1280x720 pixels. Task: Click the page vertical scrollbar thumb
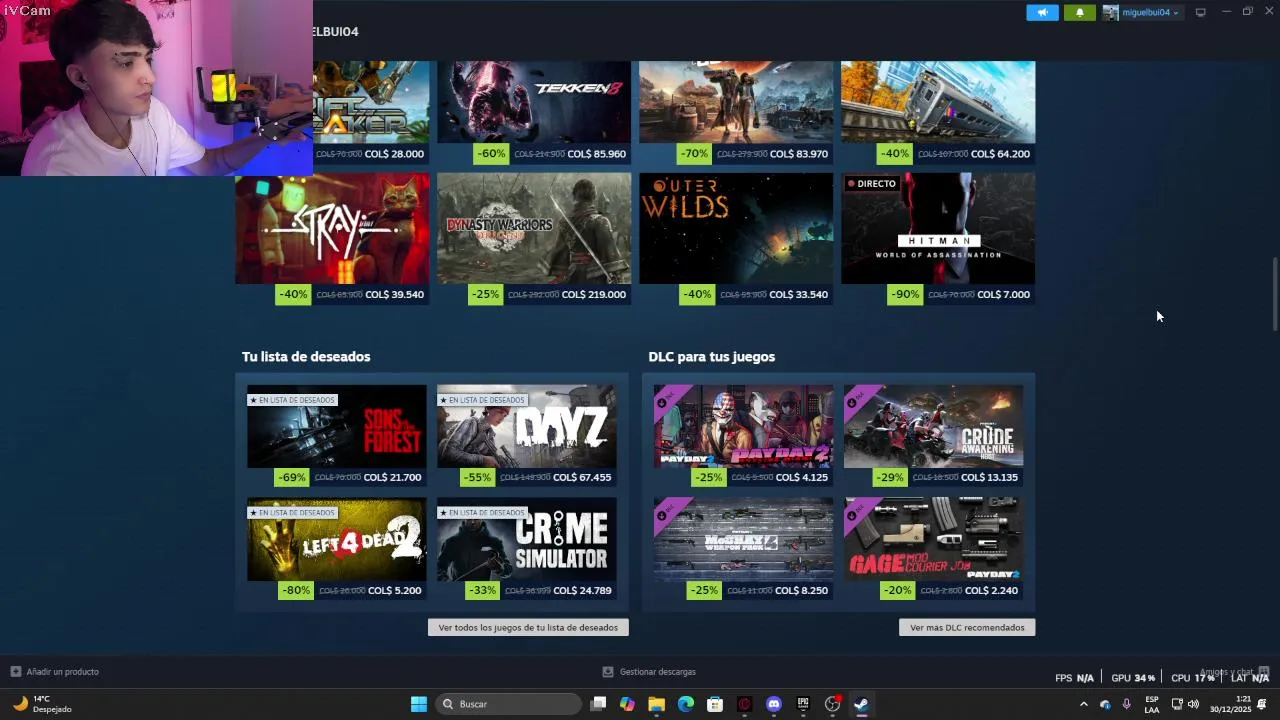point(1275,294)
